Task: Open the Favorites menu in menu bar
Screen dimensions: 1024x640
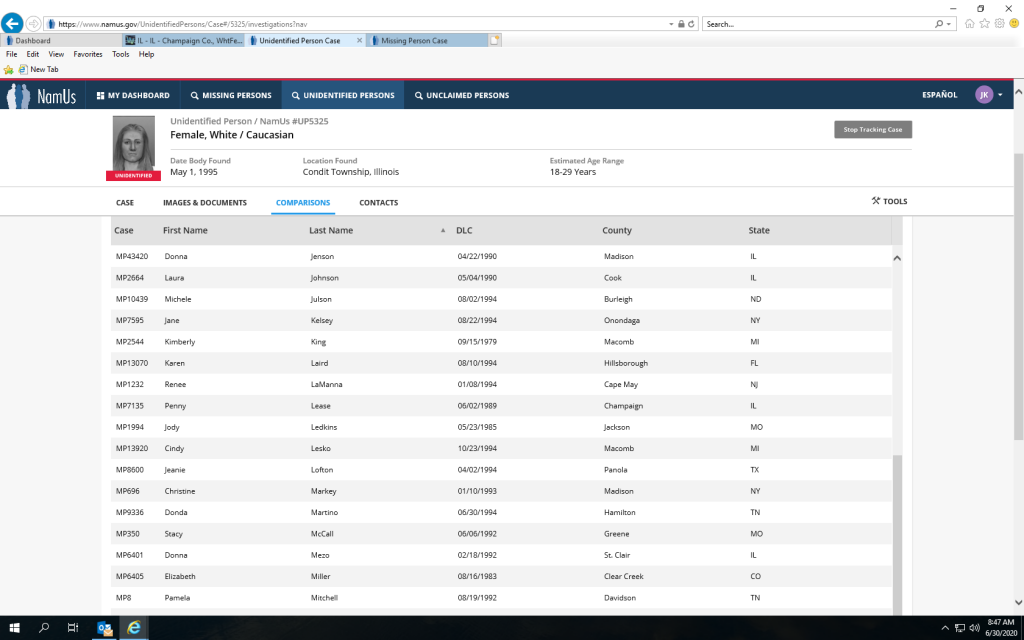Action: [x=88, y=54]
